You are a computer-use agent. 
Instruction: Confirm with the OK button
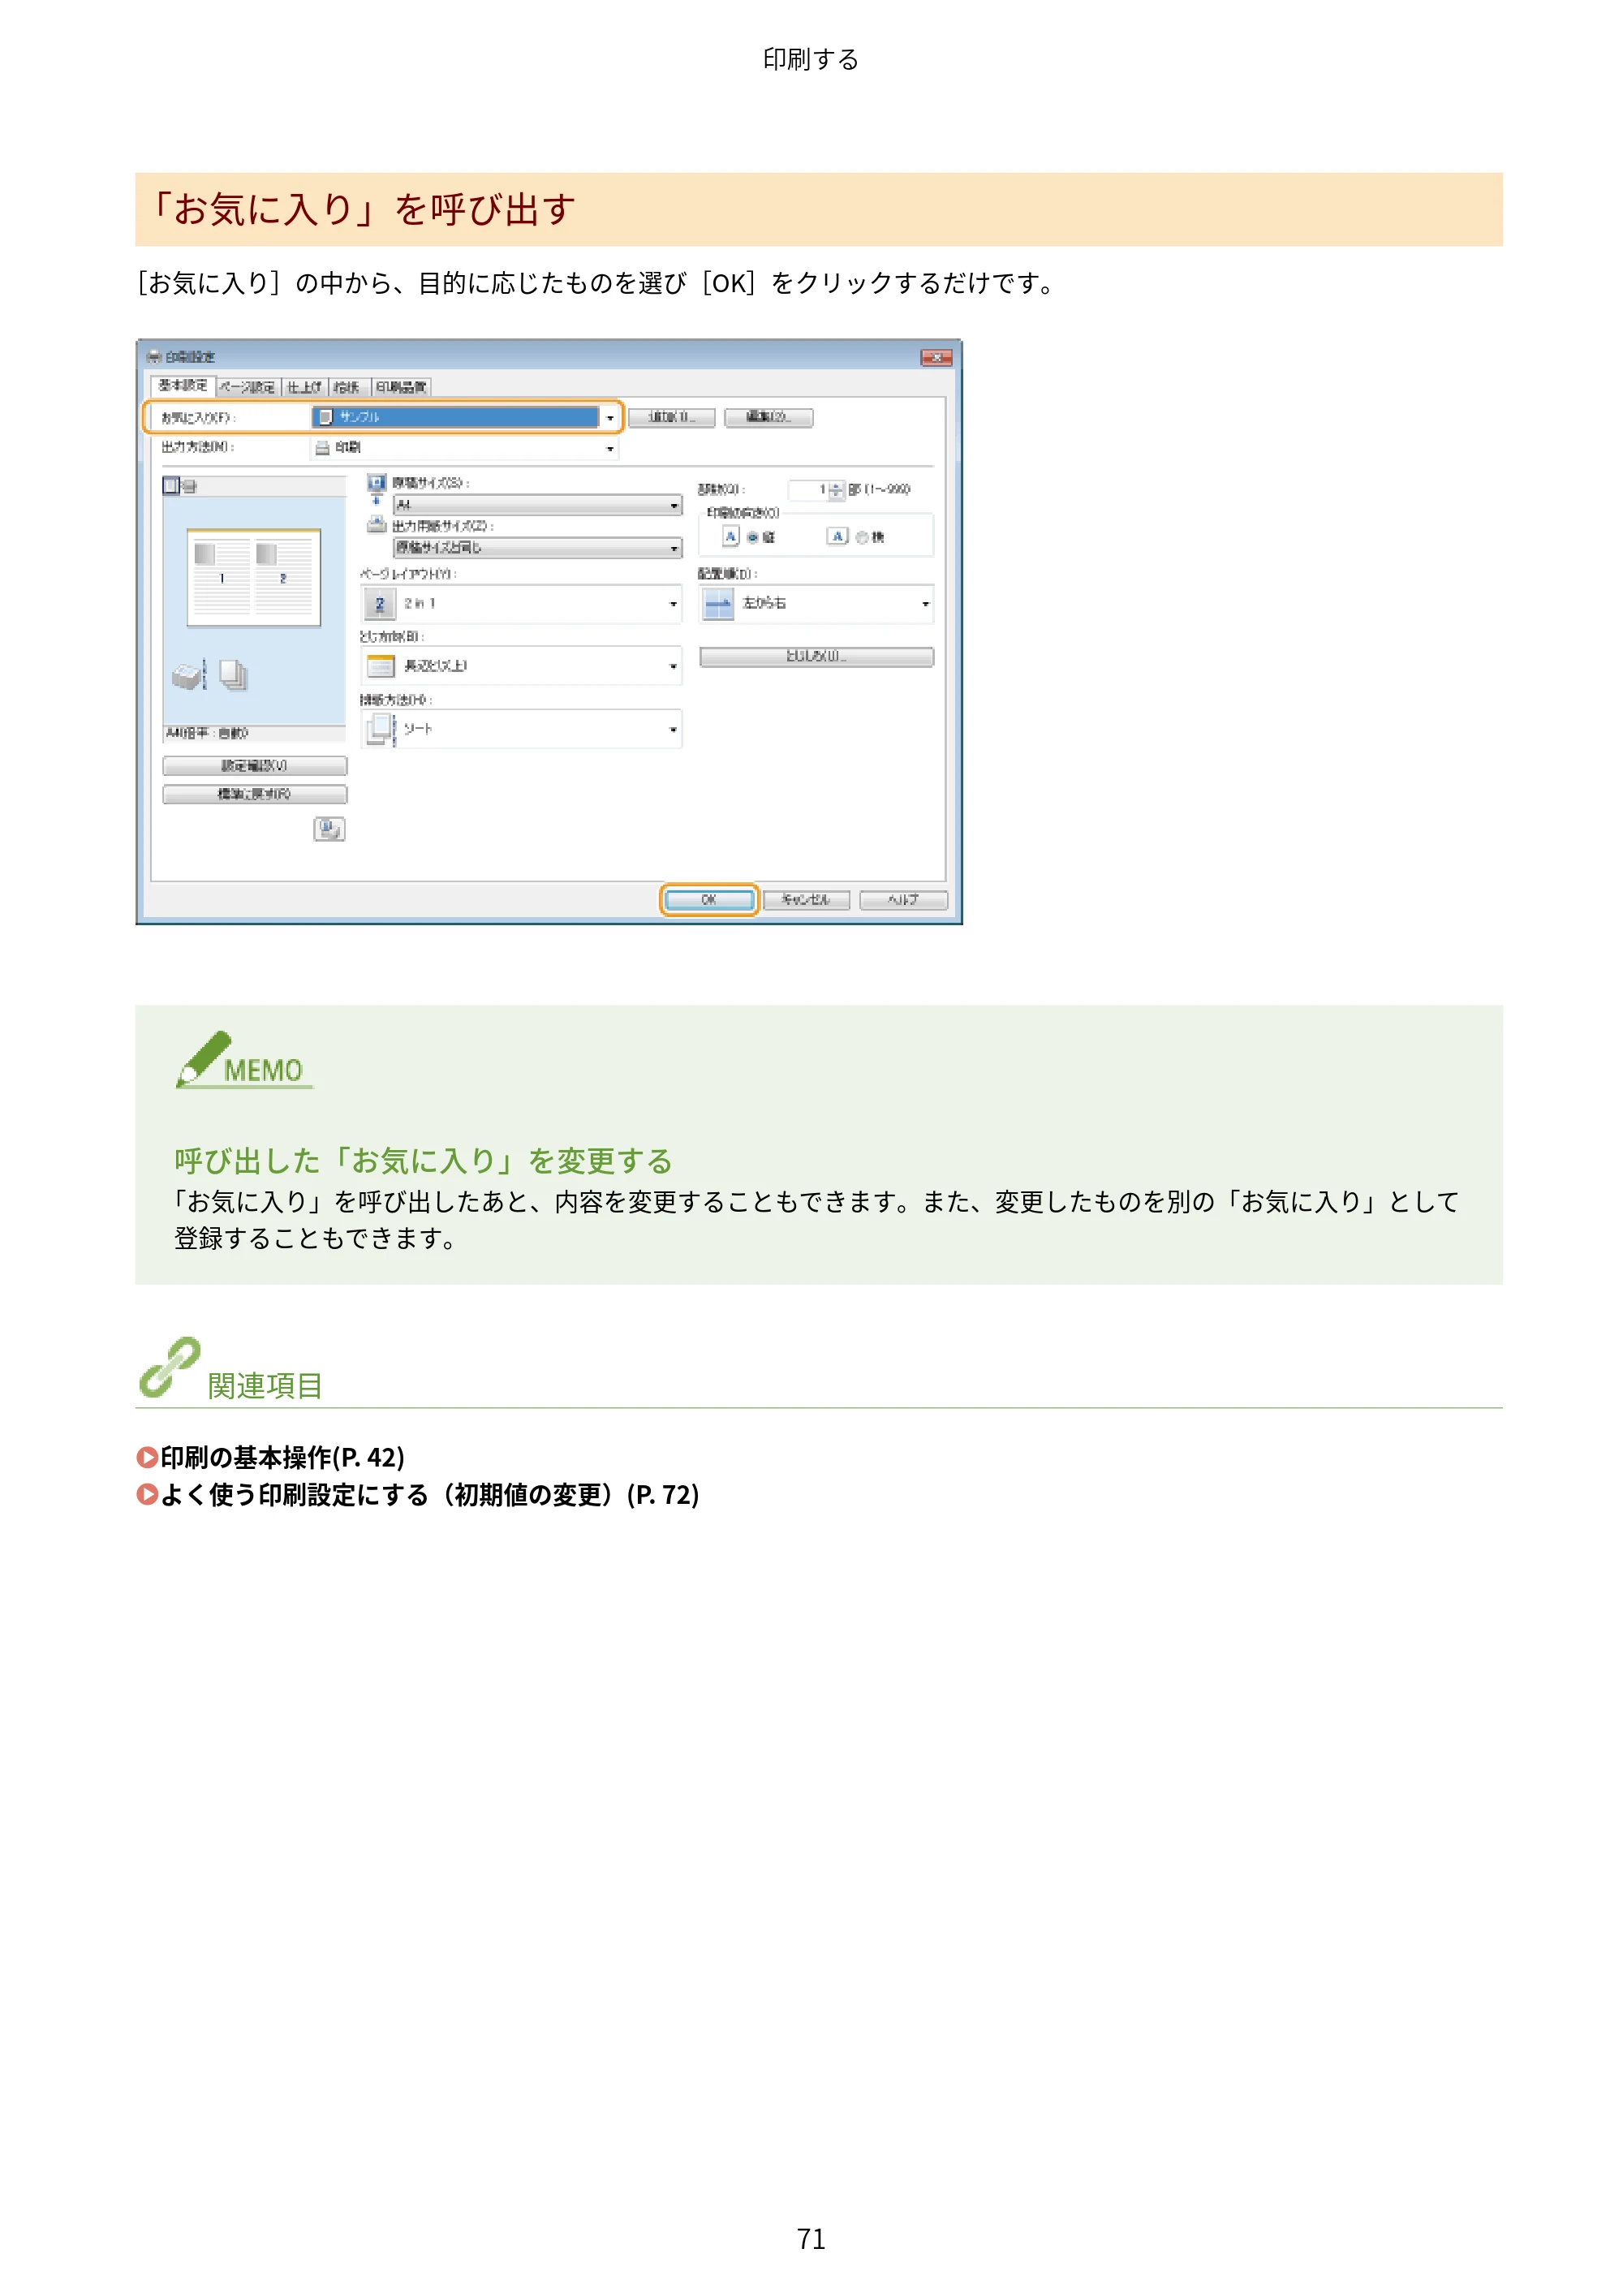pos(709,900)
